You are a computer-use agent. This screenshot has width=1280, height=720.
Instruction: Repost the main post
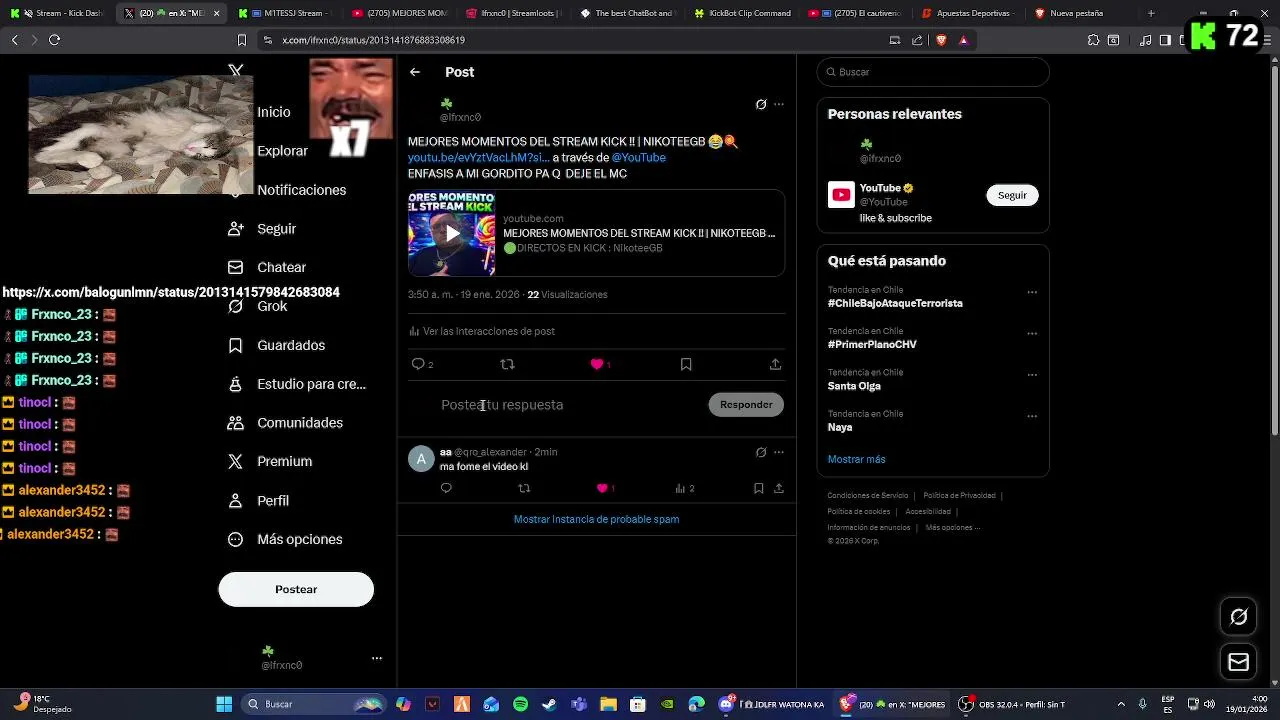[507, 364]
